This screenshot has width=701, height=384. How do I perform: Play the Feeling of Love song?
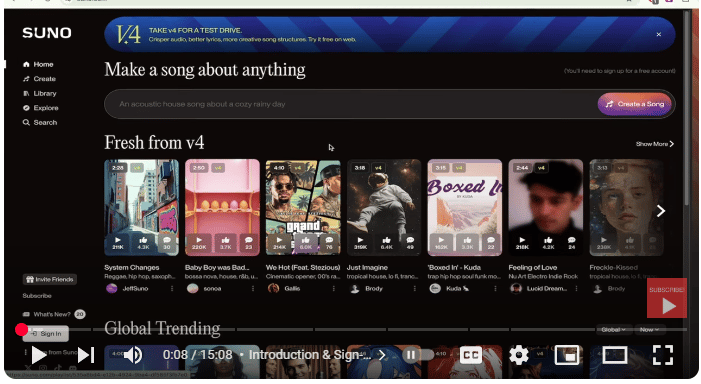click(x=522, y=243)
